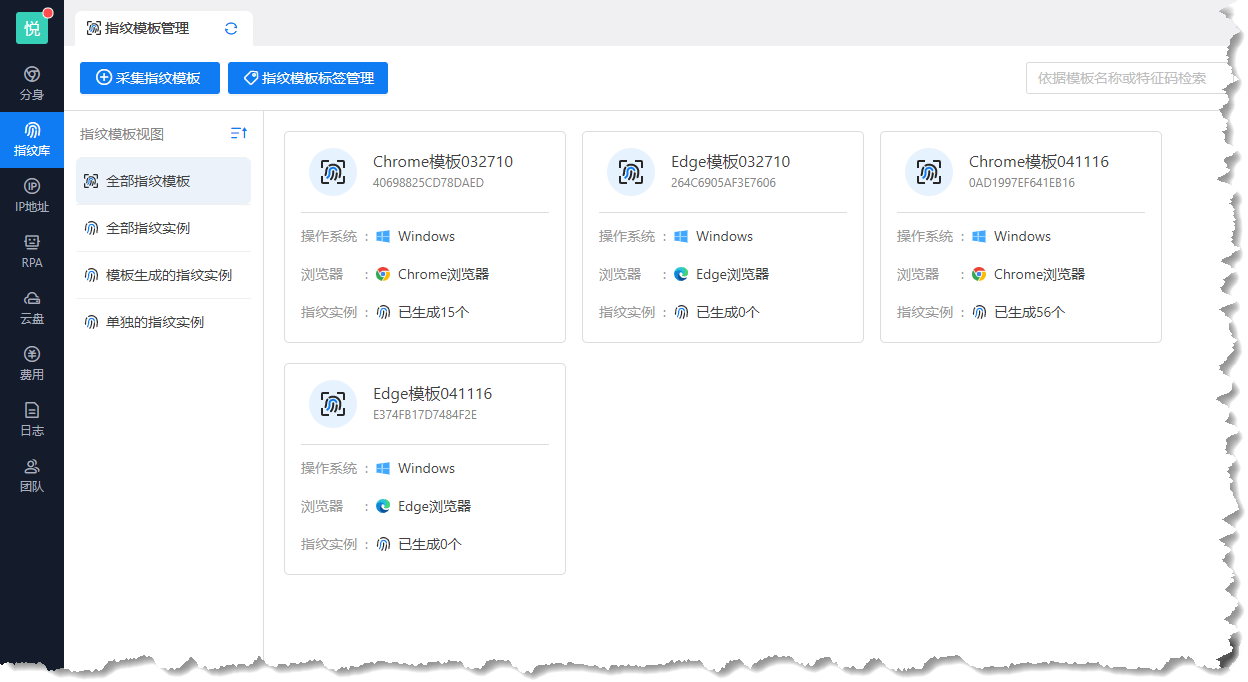The image size is (1248, 682).
Task: Click feature code 40698825CD78DAED
Action: pos(429,183)
